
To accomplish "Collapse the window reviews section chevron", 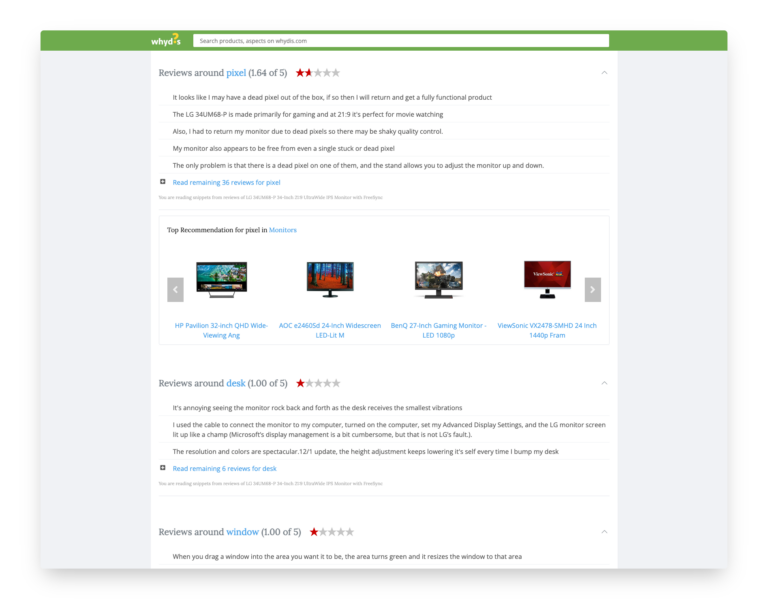I will pos(604,532).
